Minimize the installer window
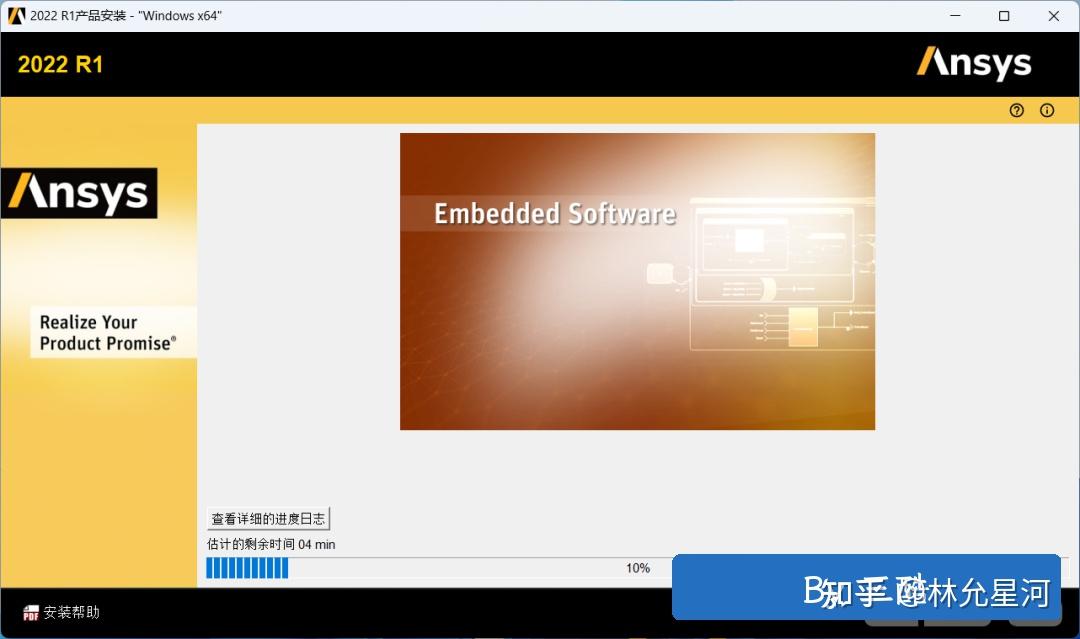Image resolution: width=1080 pixels, height=639 pixels. click(x=956, y=16)
